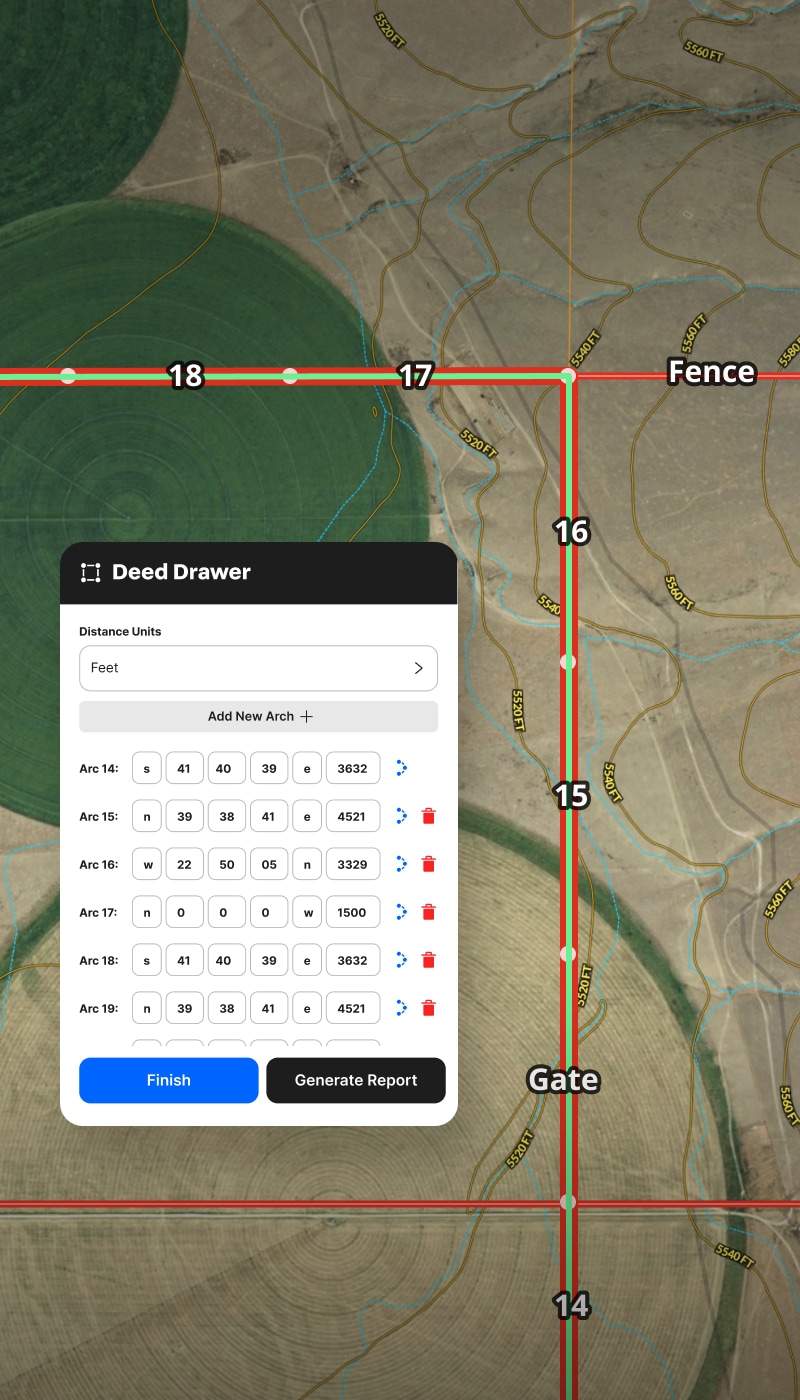Viewport: 800px width, 1400px height.
Task: Click the chevron arrow in the Feet selector
Action: click(x=418, y=668)
